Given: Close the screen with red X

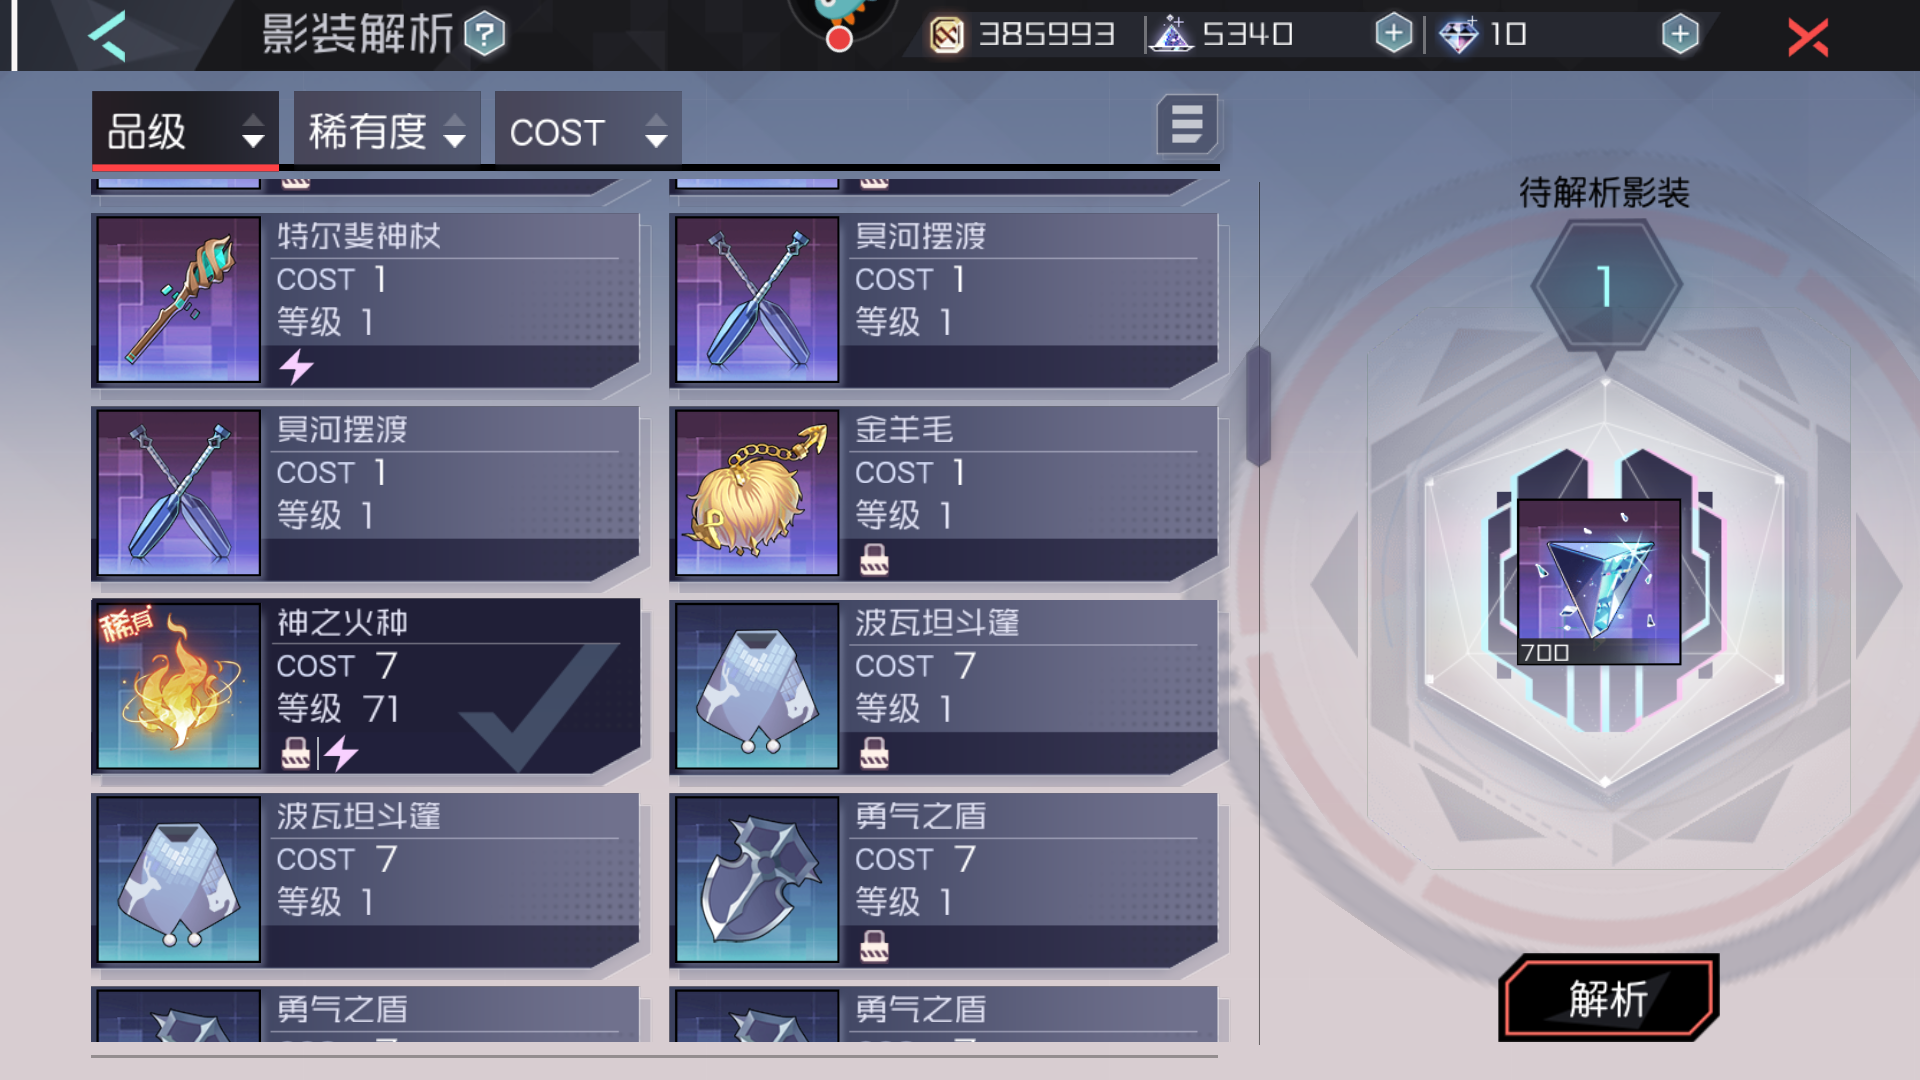Looking at the screenshot, I should point(1808,37).
